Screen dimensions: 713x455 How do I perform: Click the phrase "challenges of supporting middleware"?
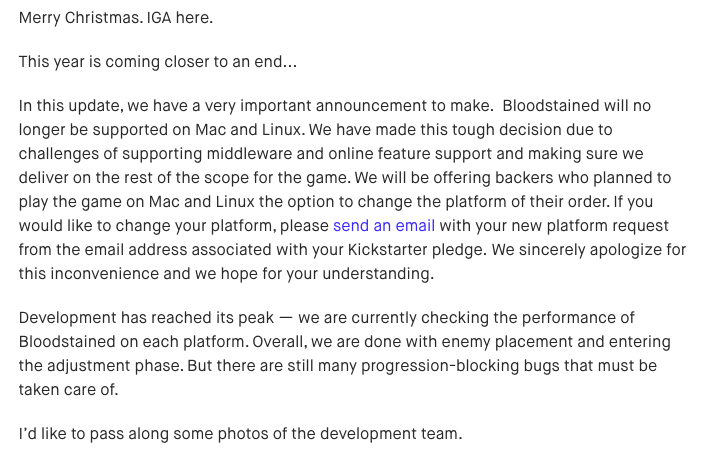(148, 154)
